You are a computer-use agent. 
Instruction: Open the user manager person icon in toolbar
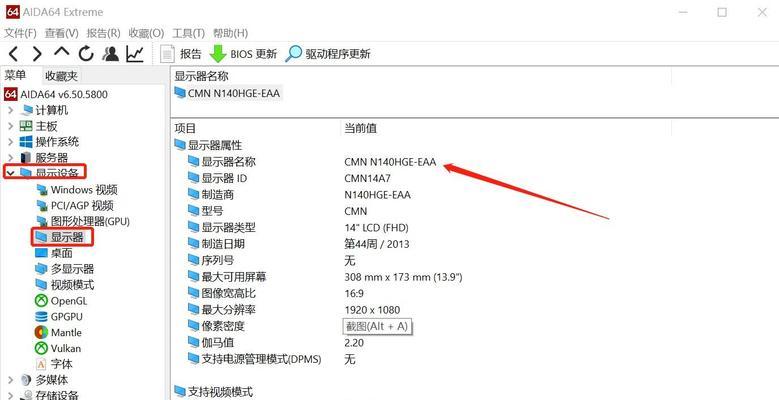coord(110,53)
